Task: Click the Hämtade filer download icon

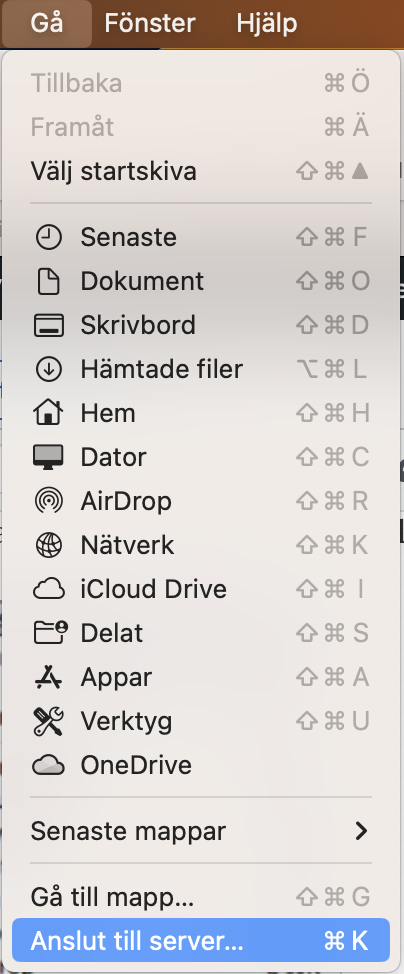Action: coord(48,370)
